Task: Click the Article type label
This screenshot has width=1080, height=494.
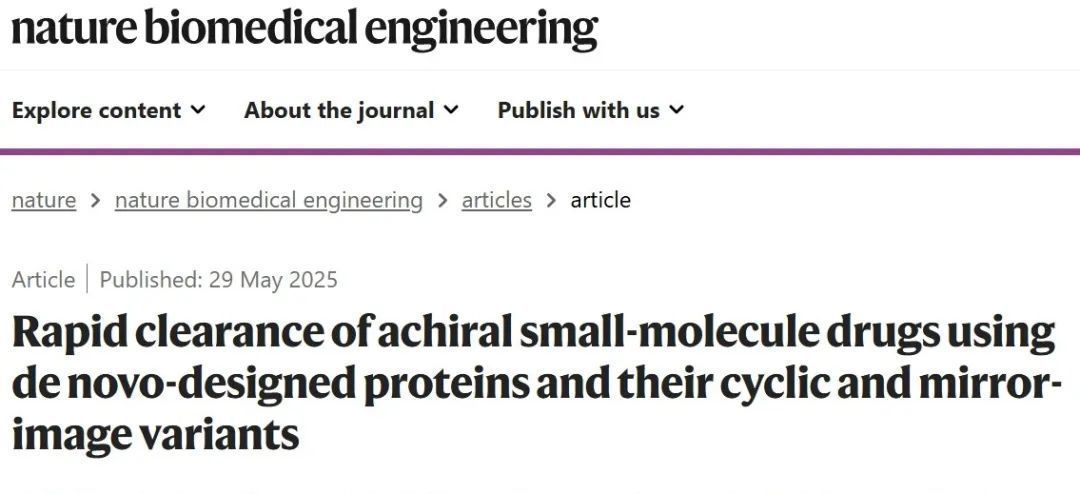Action: [43, 280]
